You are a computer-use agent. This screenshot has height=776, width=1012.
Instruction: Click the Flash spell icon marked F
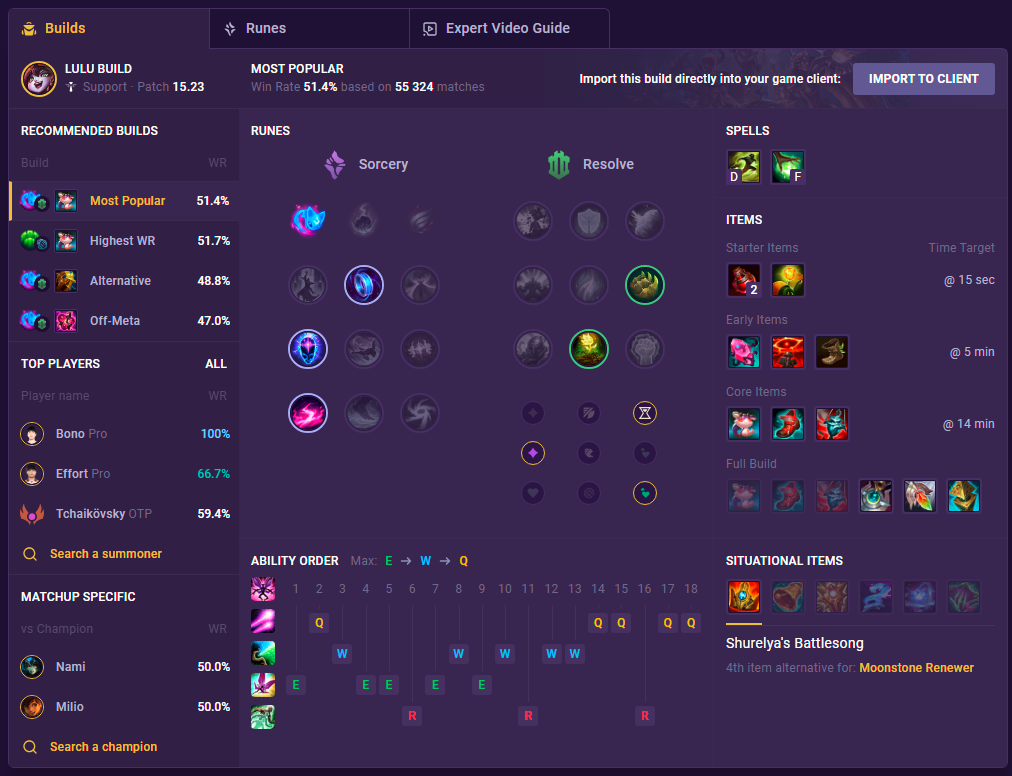pyautogui.click(x=787, y=167)
